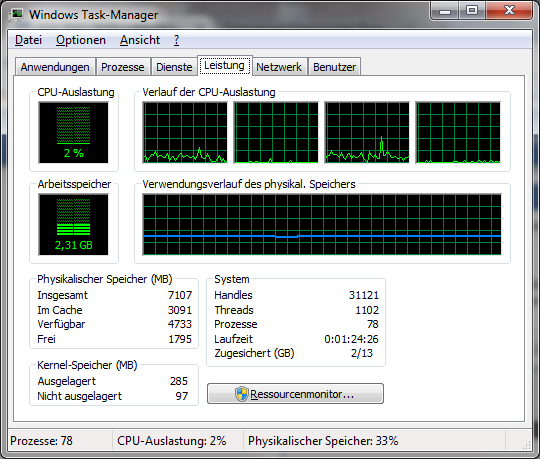Click the Kernel-Speicher (MB) group label

[x=87, y=365]
